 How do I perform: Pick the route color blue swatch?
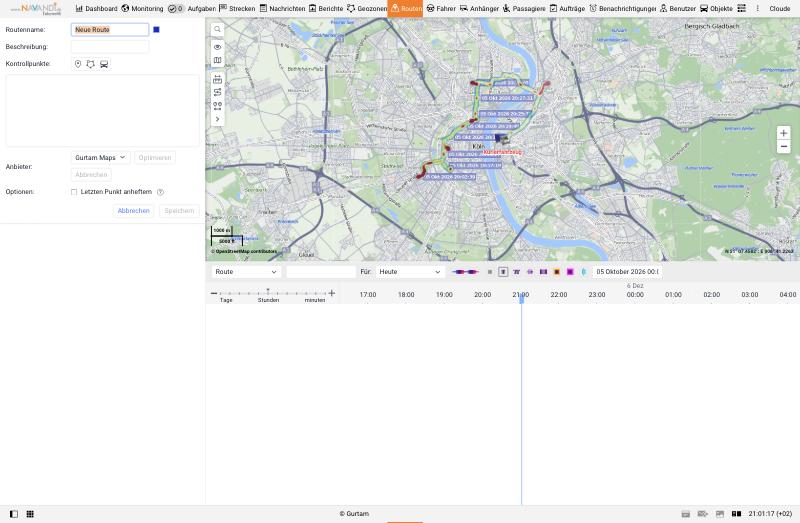point(156,30)
